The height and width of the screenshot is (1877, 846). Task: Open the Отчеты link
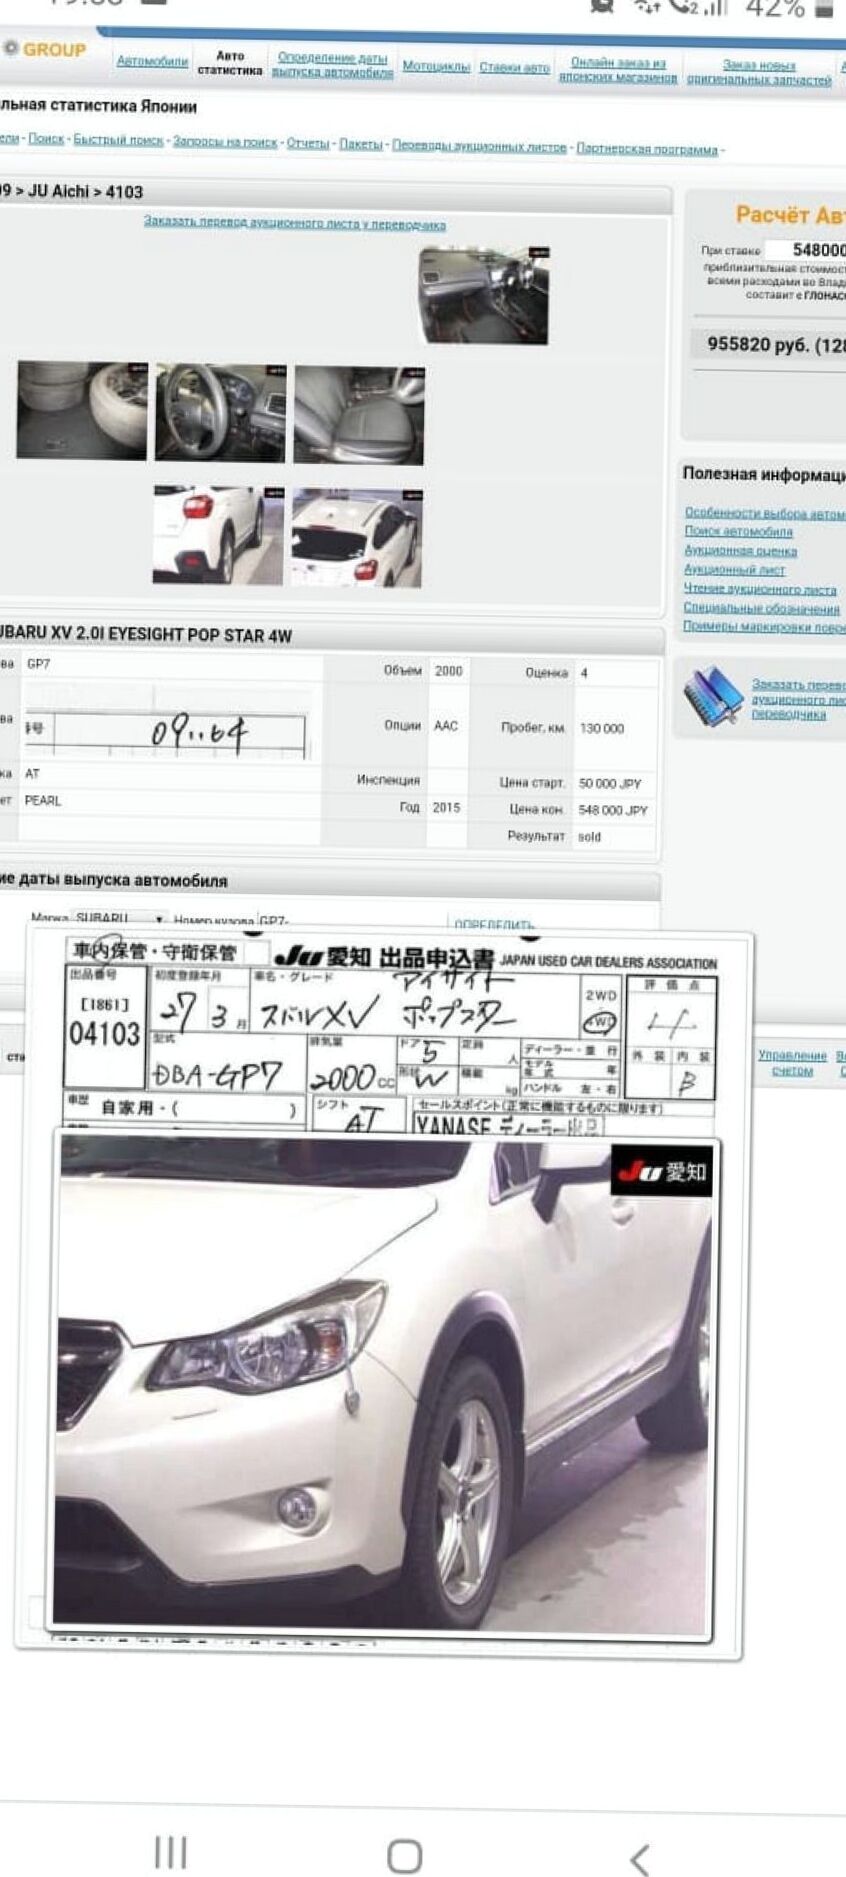[x=308, y=143]
